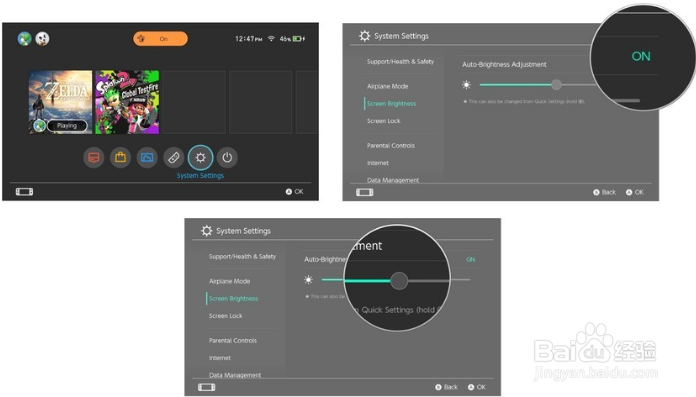Click B Back in upper settings screenshot
The width and height of the screenshot is (696, 397).
605,192
